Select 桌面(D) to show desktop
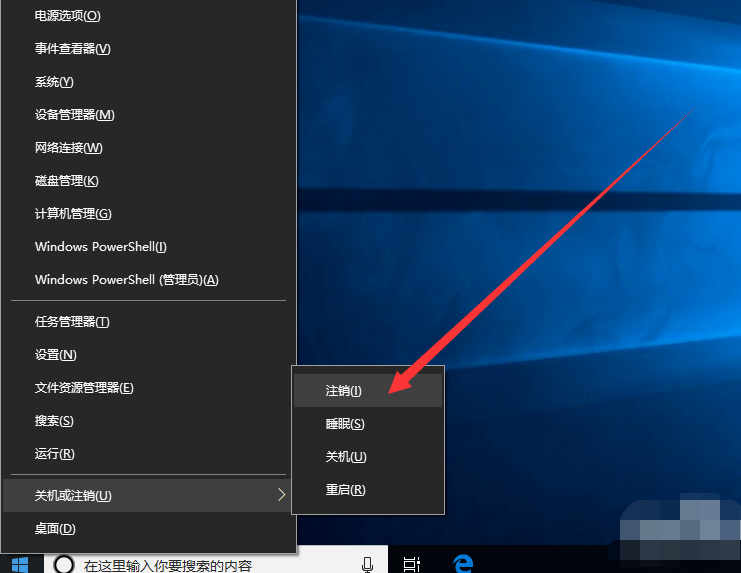The image size is (741, 573). 56,528
